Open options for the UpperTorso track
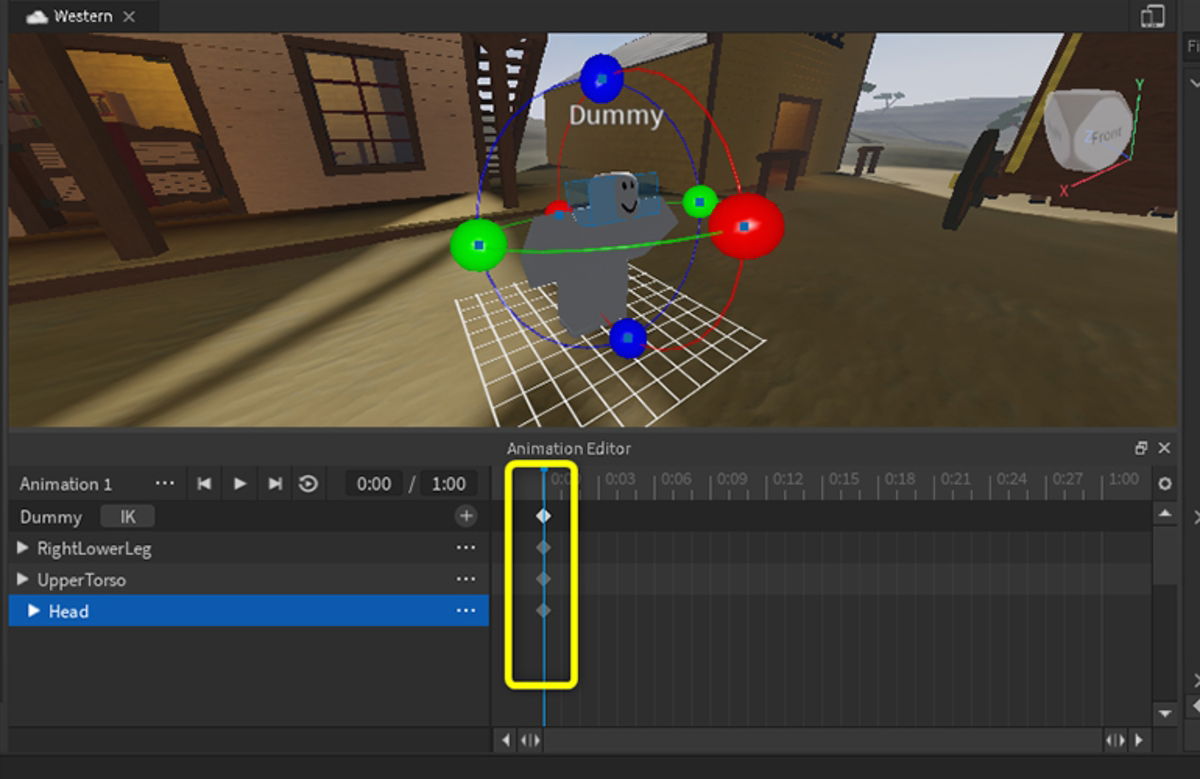 coord(465,579)
